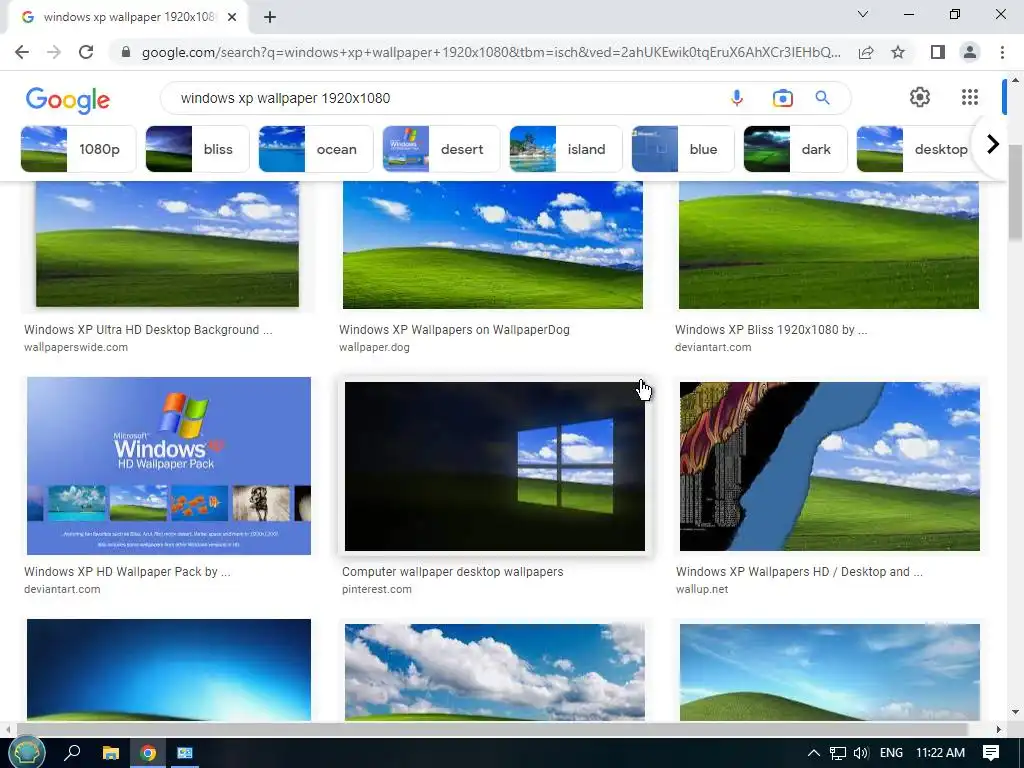Switch input language ENG
Viewport: 1024px width, 768px height.
point(891,753)
